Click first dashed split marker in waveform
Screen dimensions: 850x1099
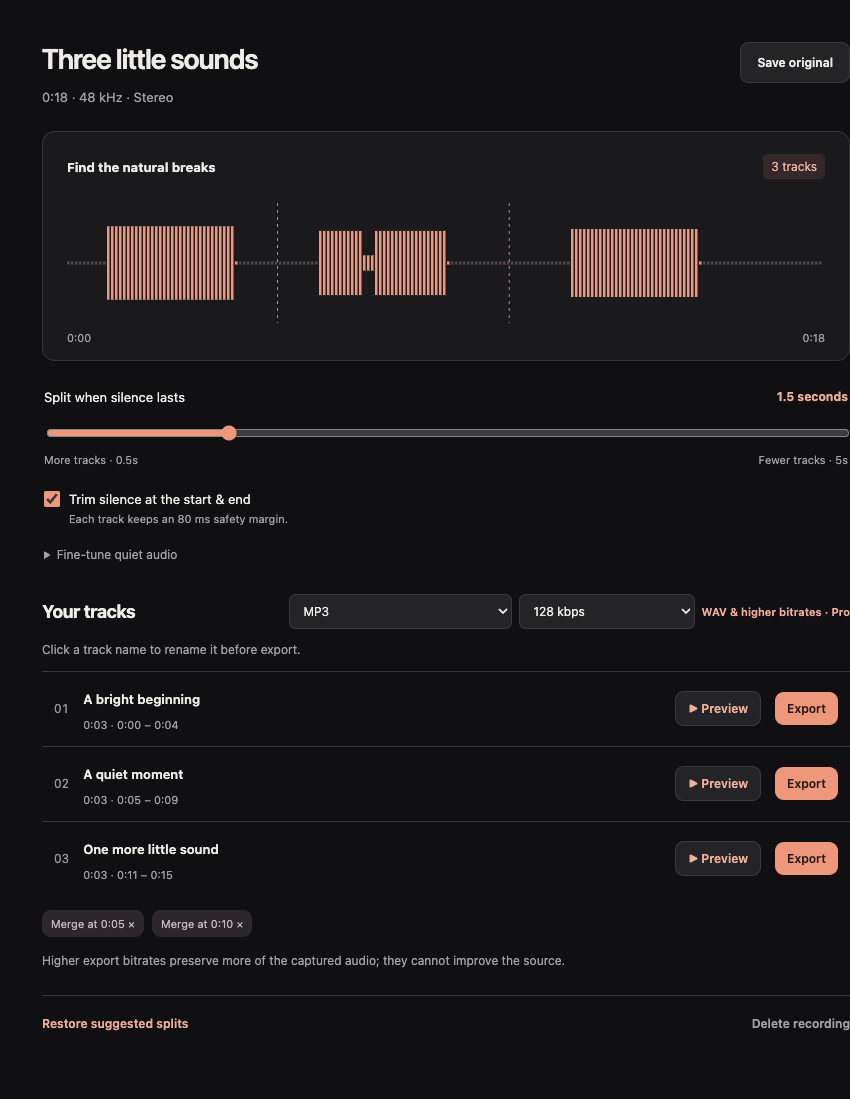click(x=277, y=263)
